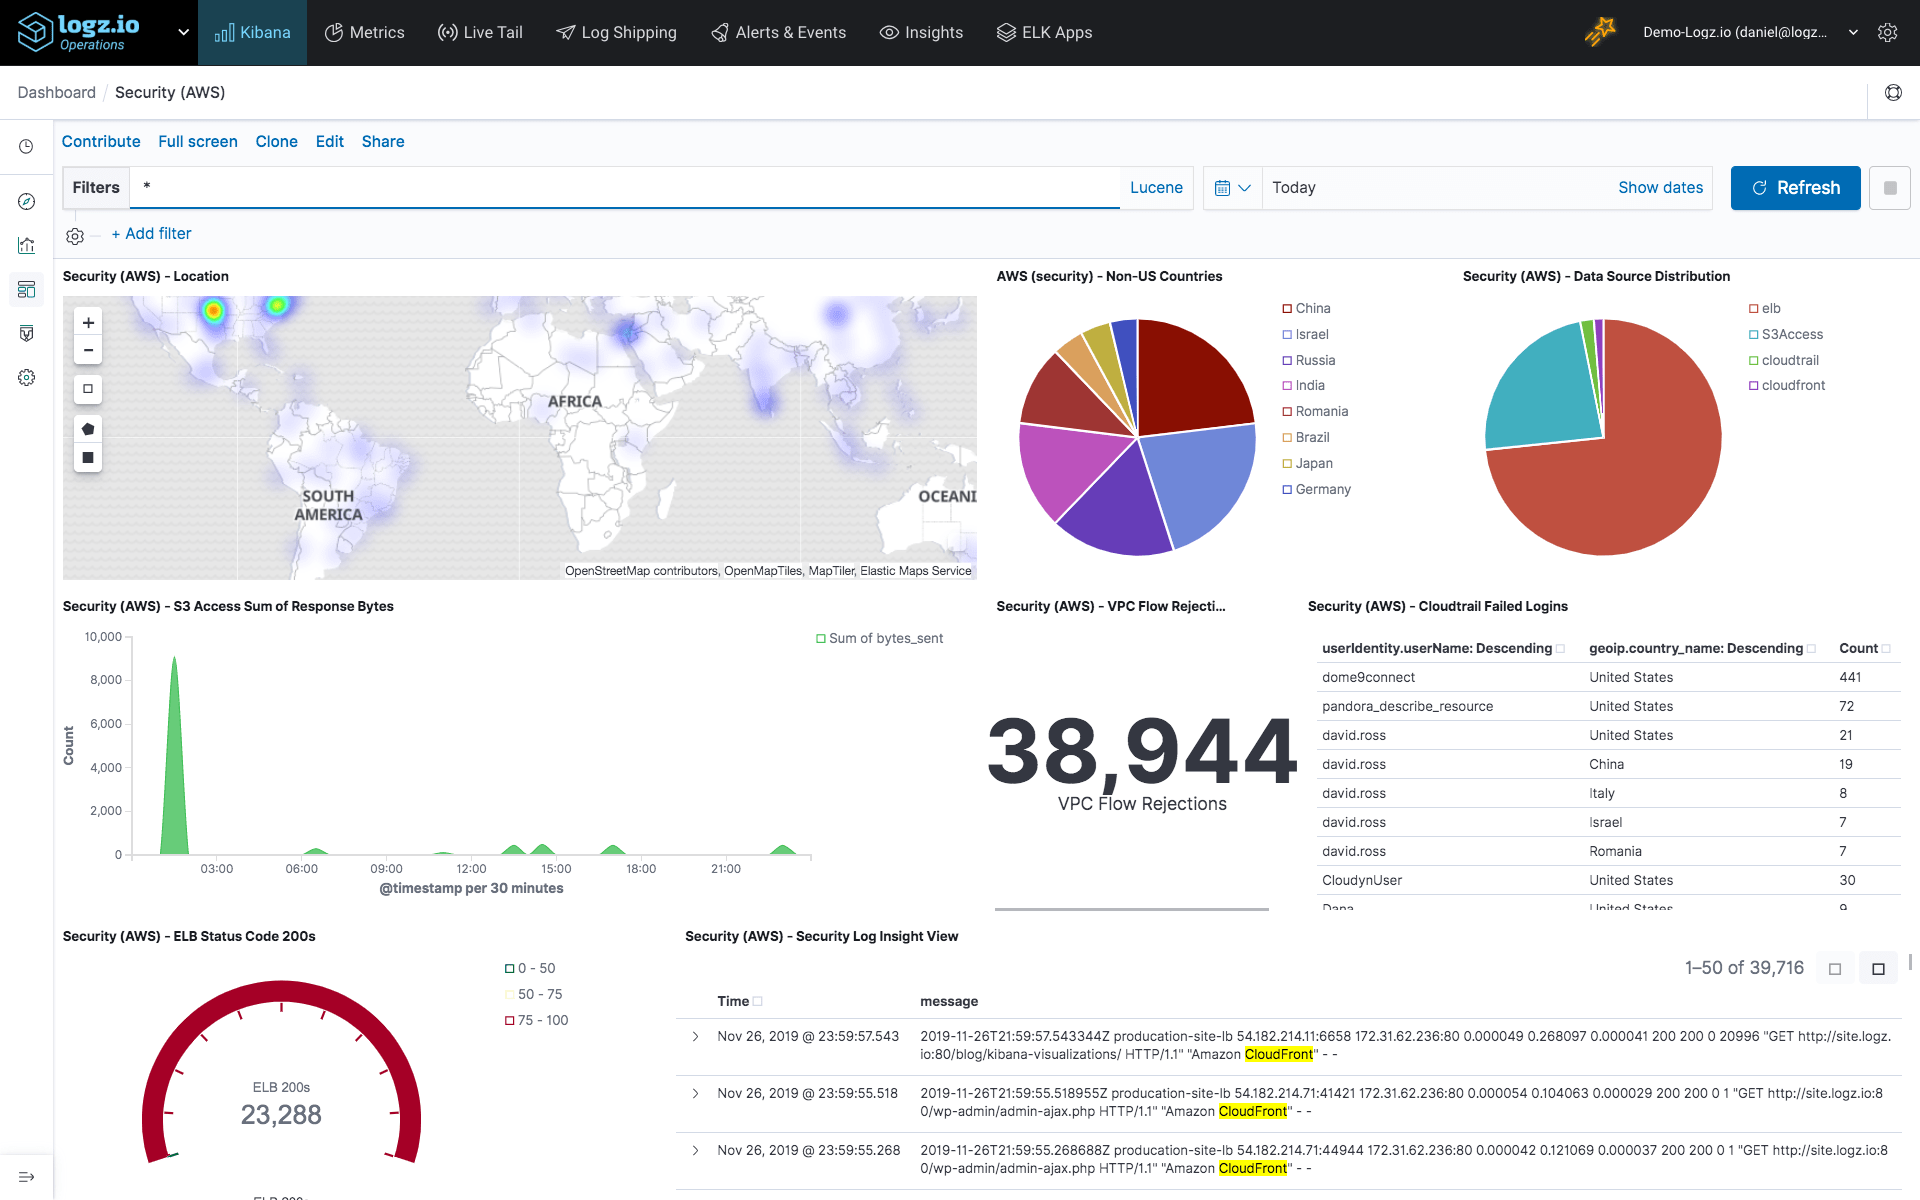Open Kibana management settings gear in sidebar
Screen dimensions: 1920x1200
pos(26,377)
